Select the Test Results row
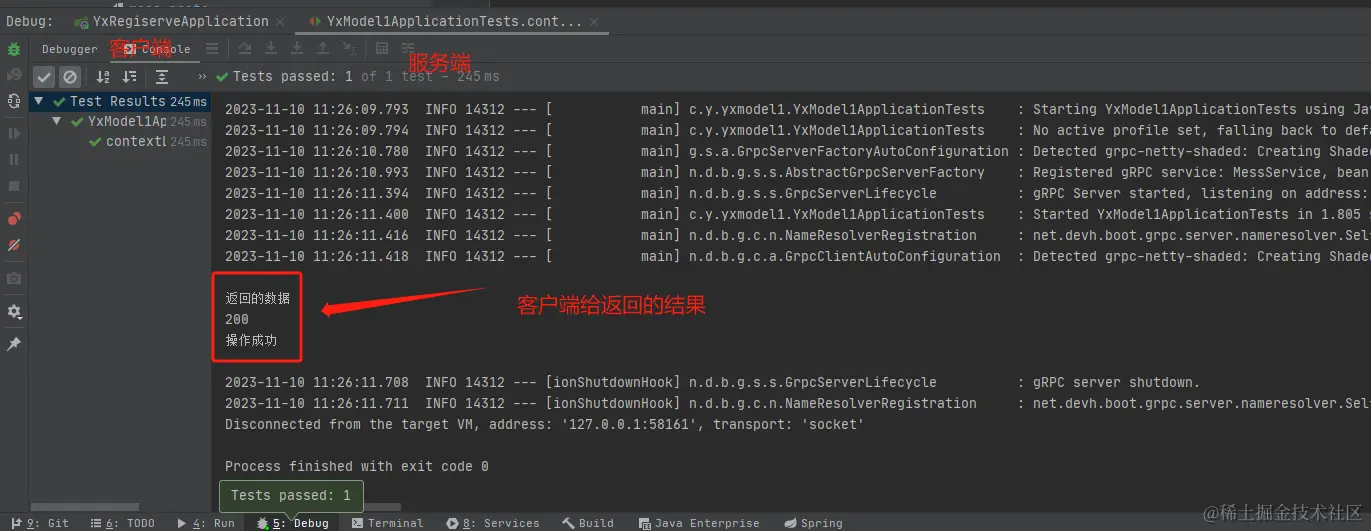 (120, 101)
